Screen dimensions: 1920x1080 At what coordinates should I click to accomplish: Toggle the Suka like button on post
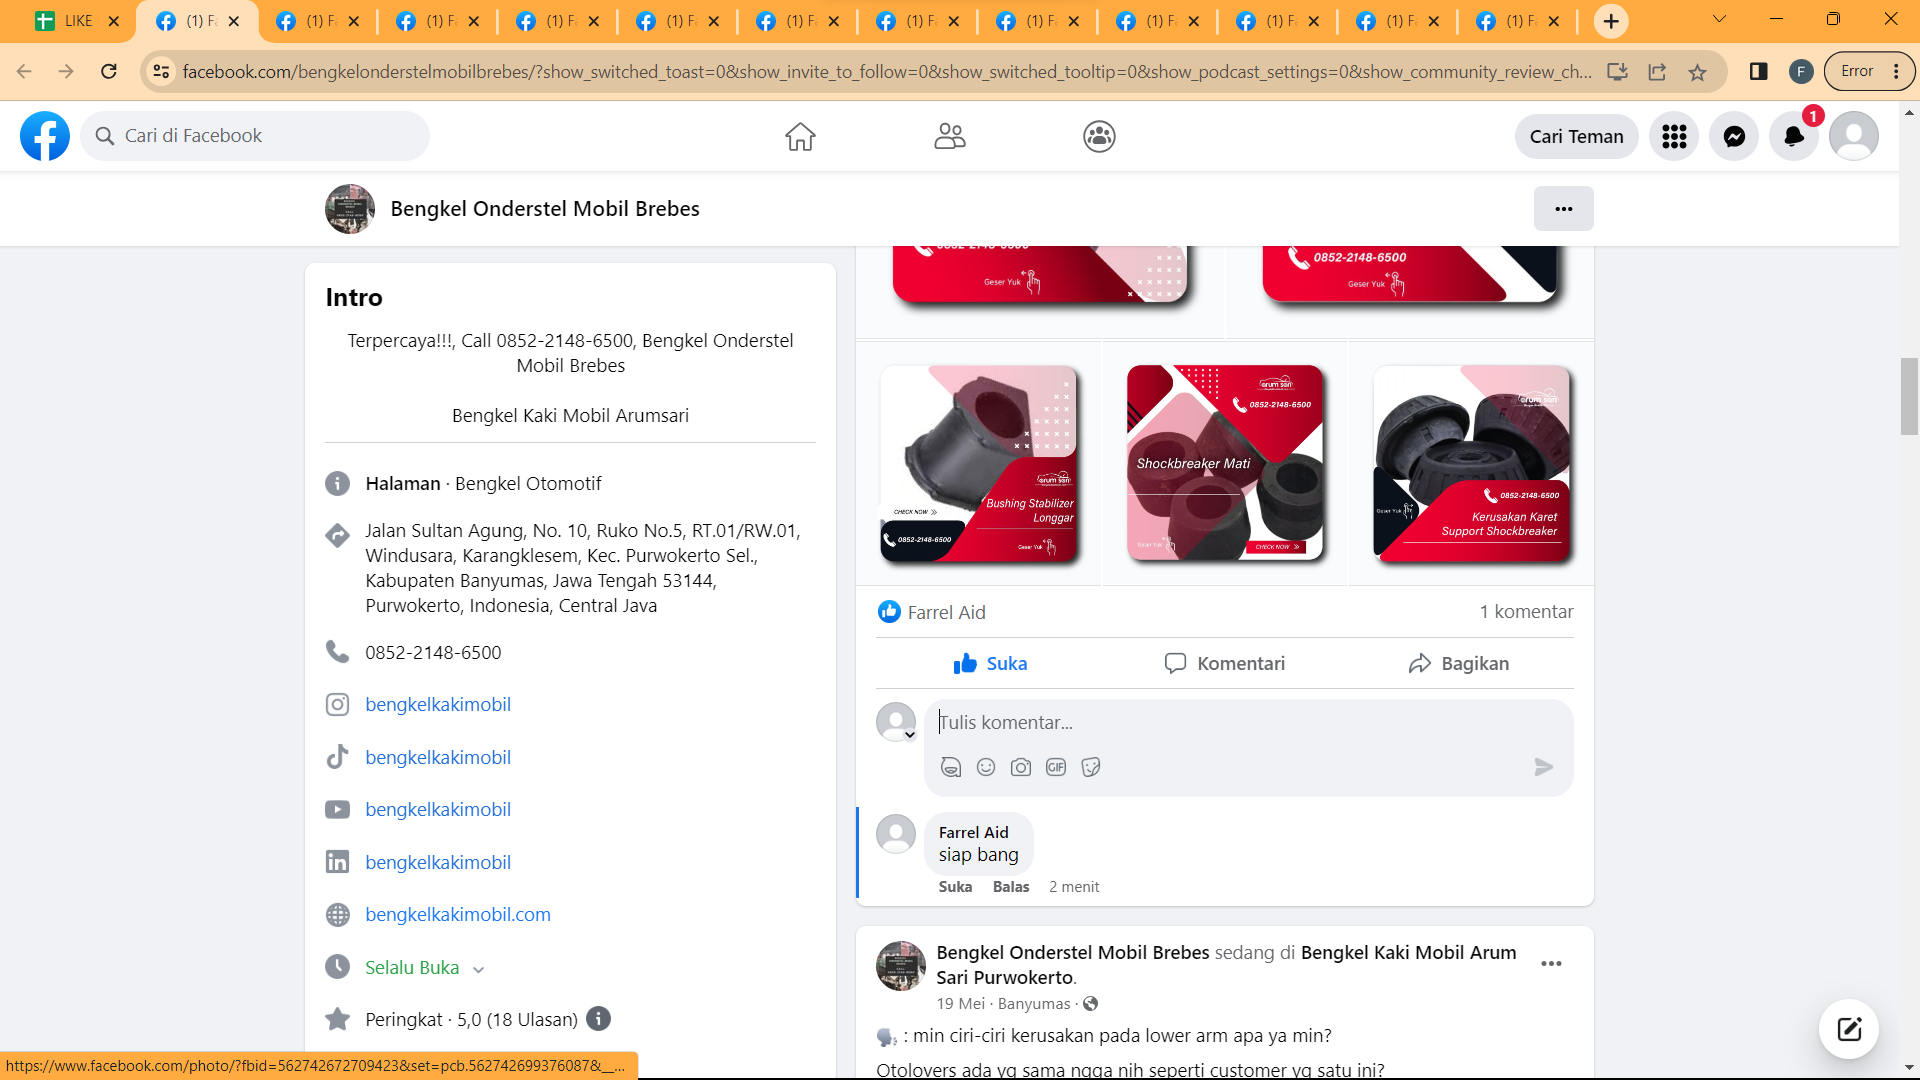[x=990, y=663]
